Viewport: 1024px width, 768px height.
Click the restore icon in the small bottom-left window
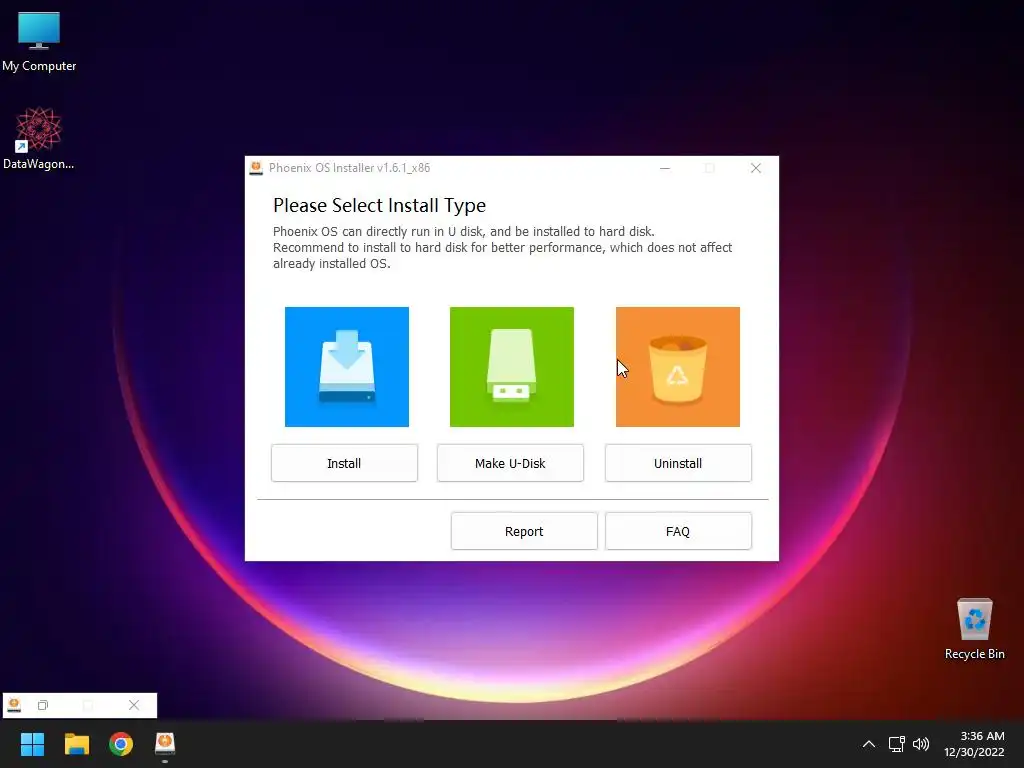coord(43,705)
